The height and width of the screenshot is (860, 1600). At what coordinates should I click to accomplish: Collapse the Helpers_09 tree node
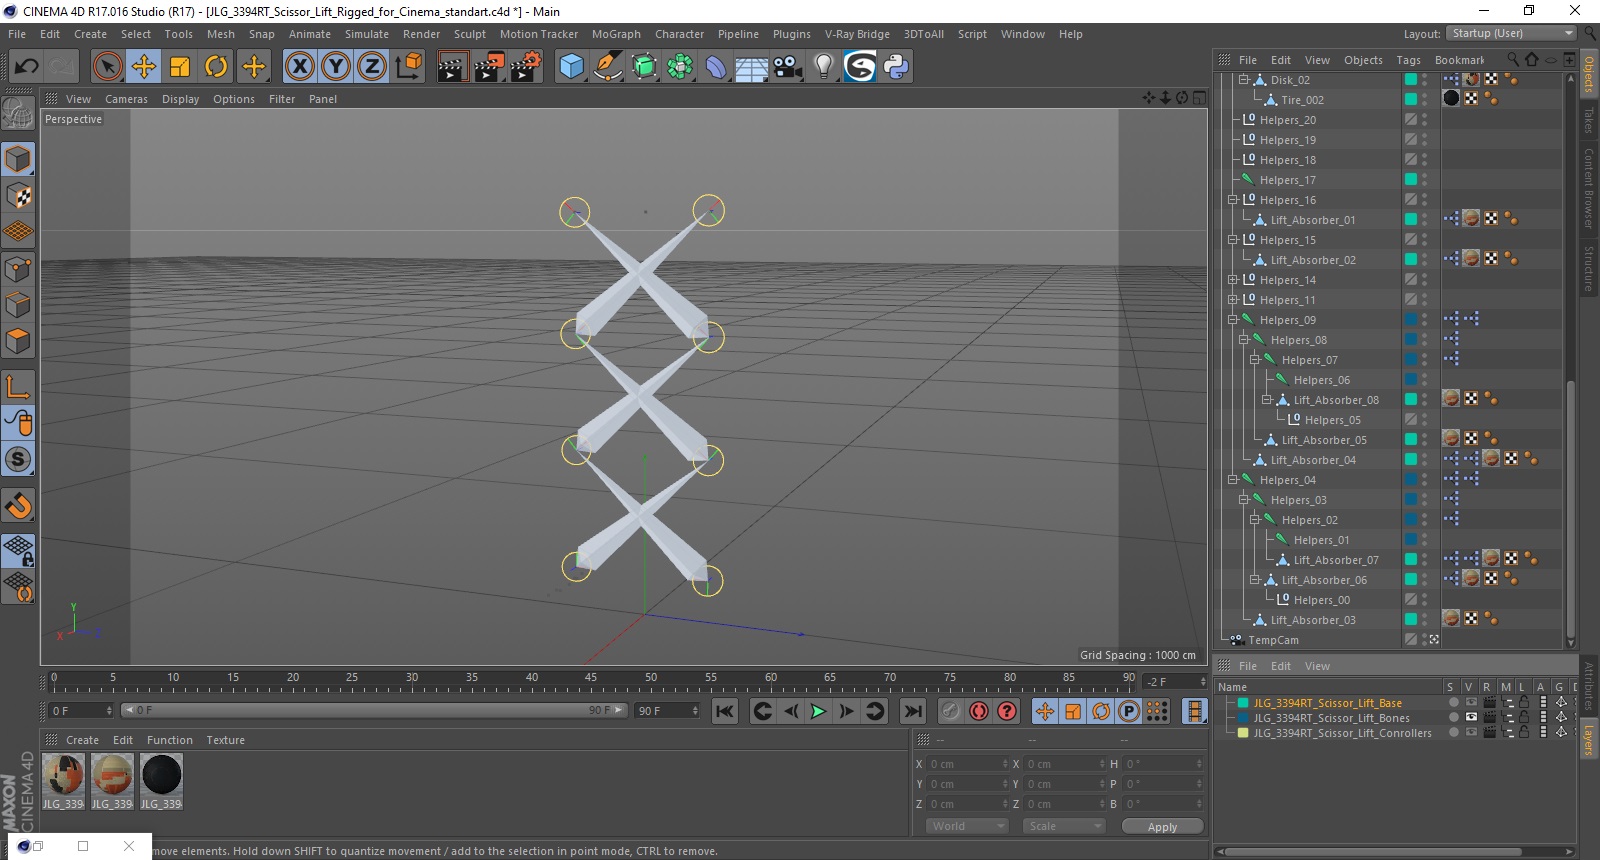1233,320
